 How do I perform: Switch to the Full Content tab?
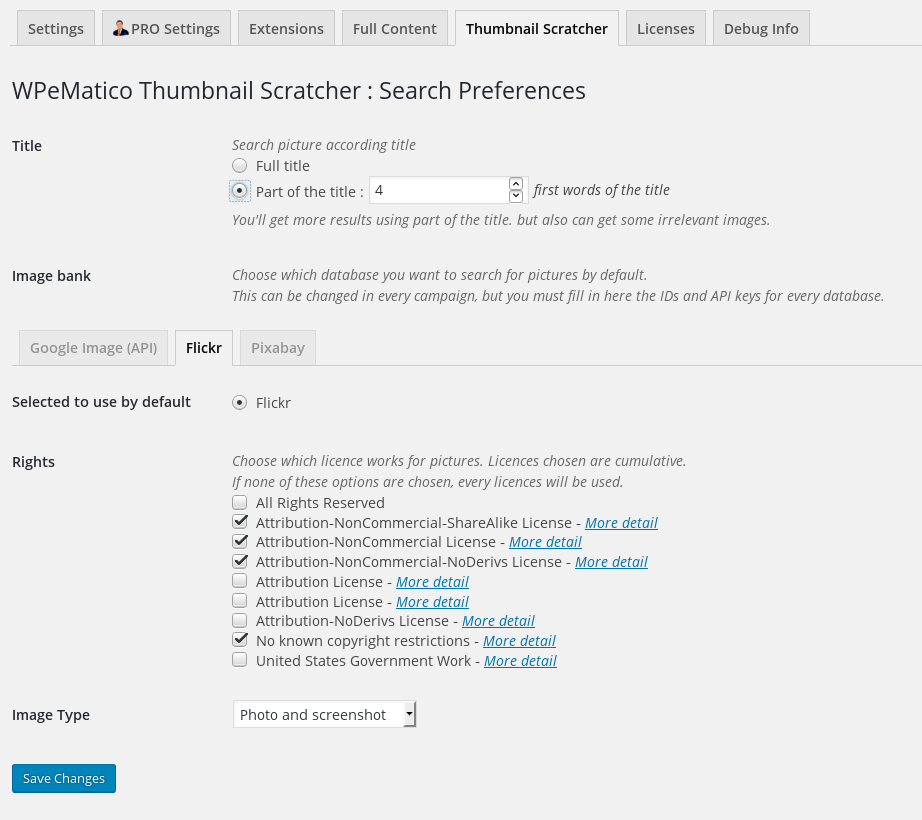pos(395,28)
